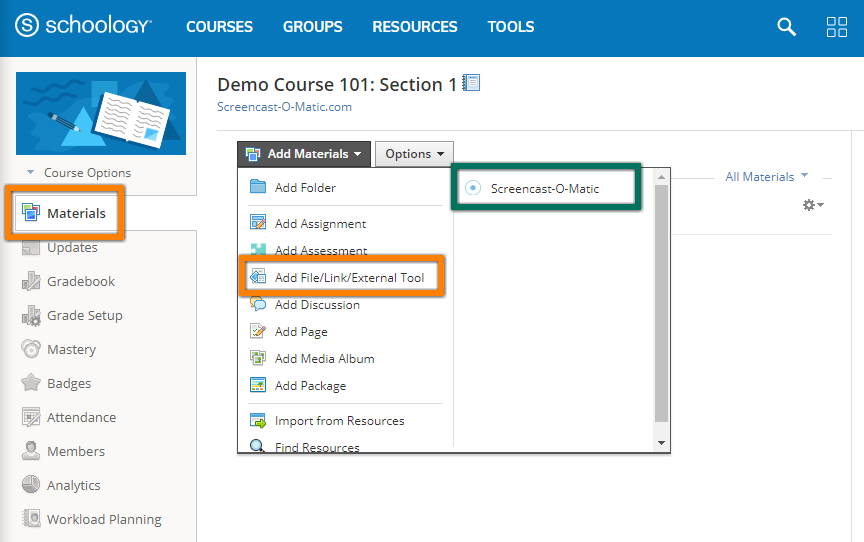Screen dimensions: 864x542
Task: Open the All Materials filter dropdown
Action: pyautogui.click(x=766, y=176)
